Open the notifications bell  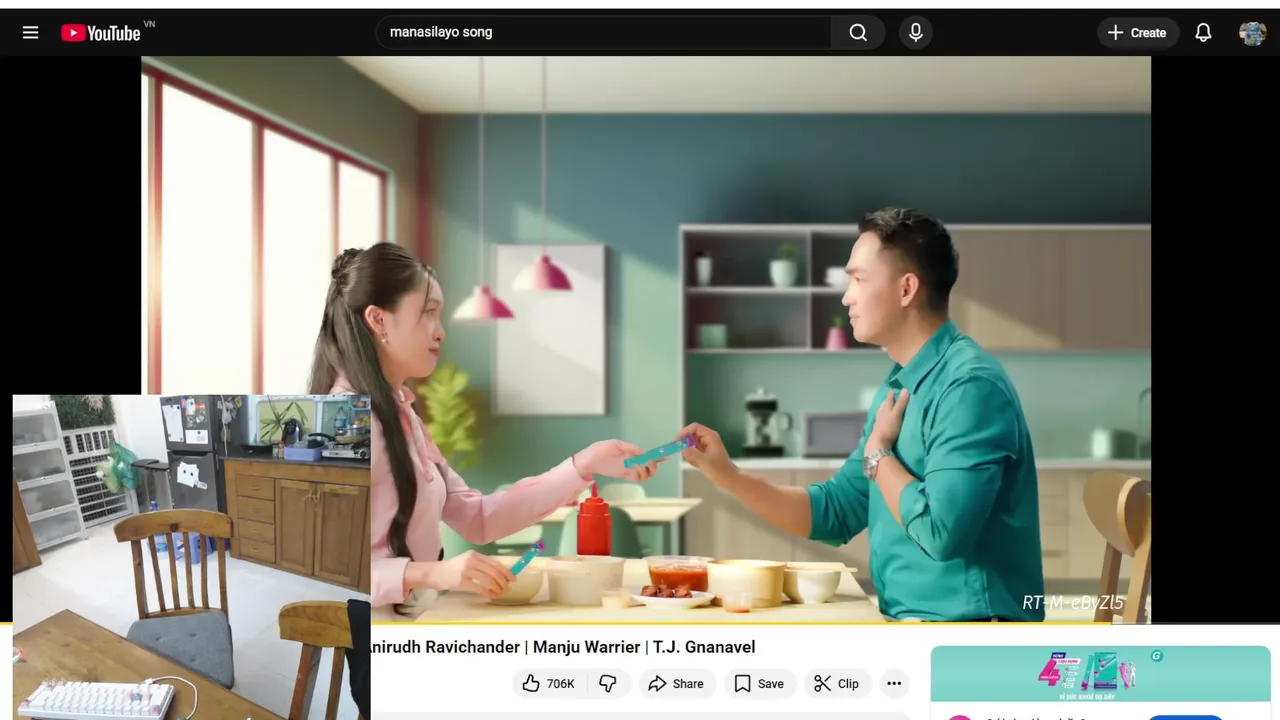pyautogui.click(x=1203, y=33)
